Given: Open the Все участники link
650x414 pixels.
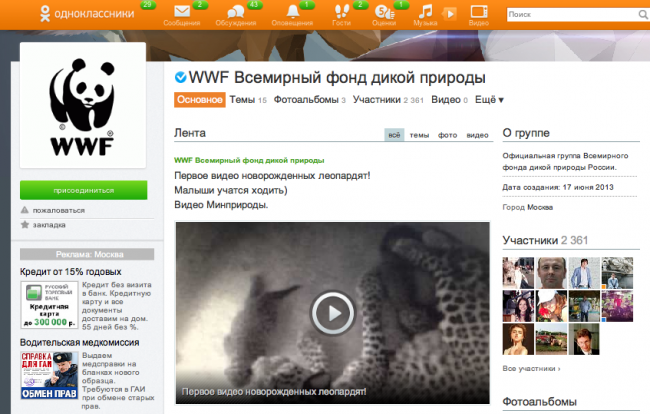Looking at the screenshot, I should [x=531, y=368].
